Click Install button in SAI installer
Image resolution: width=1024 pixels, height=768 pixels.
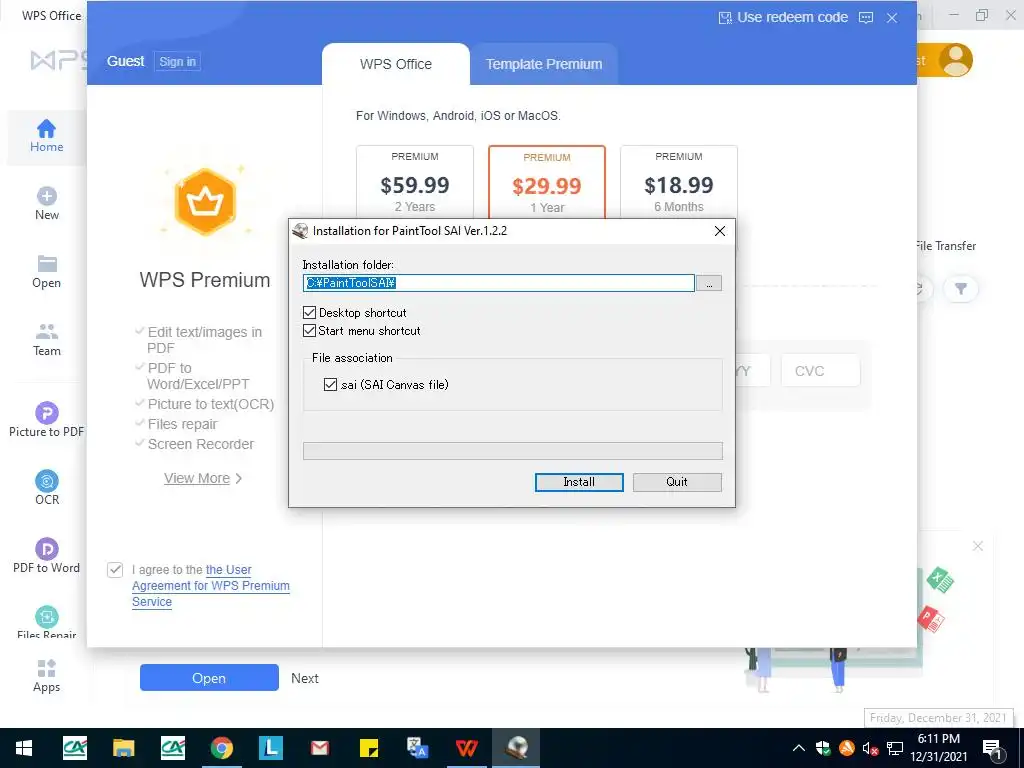579,482
